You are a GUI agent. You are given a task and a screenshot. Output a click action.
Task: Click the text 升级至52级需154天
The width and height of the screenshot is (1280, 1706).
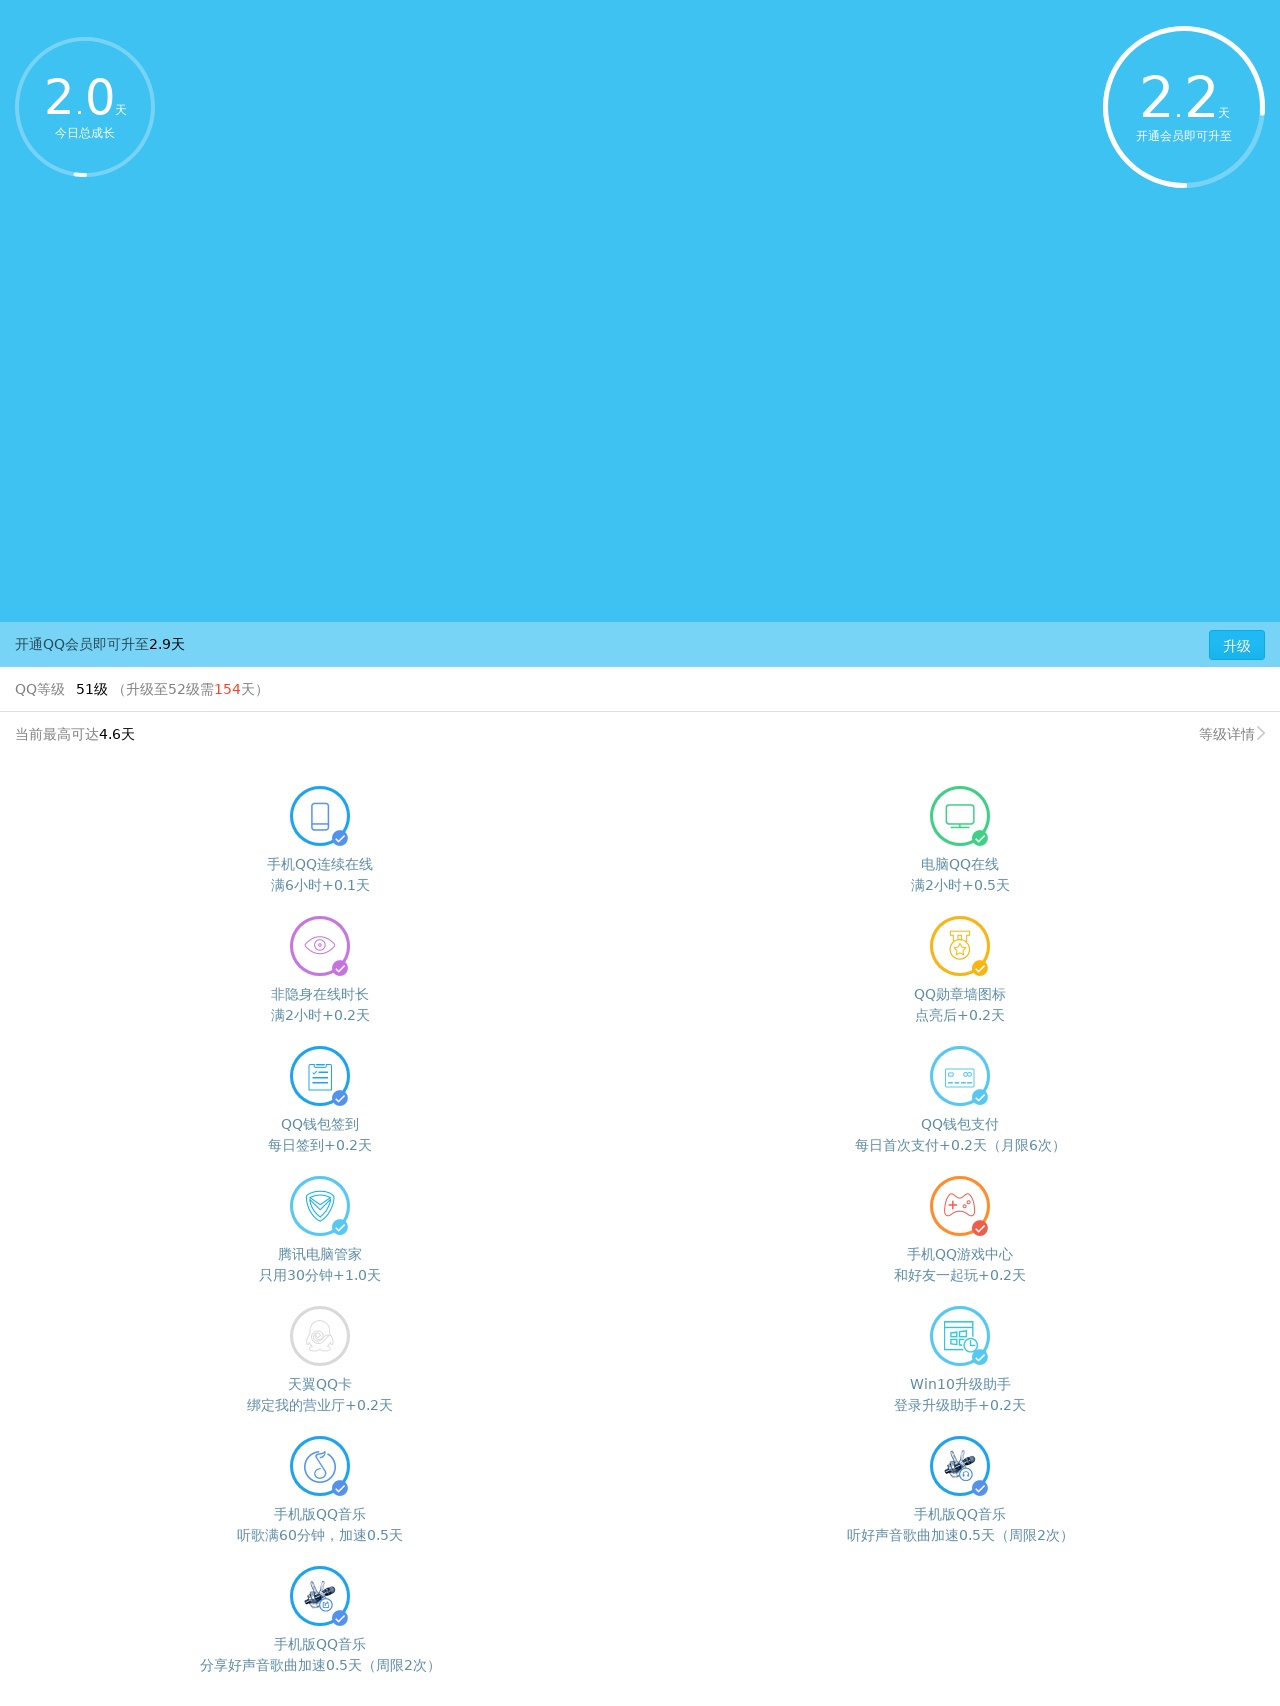point(190,689)
